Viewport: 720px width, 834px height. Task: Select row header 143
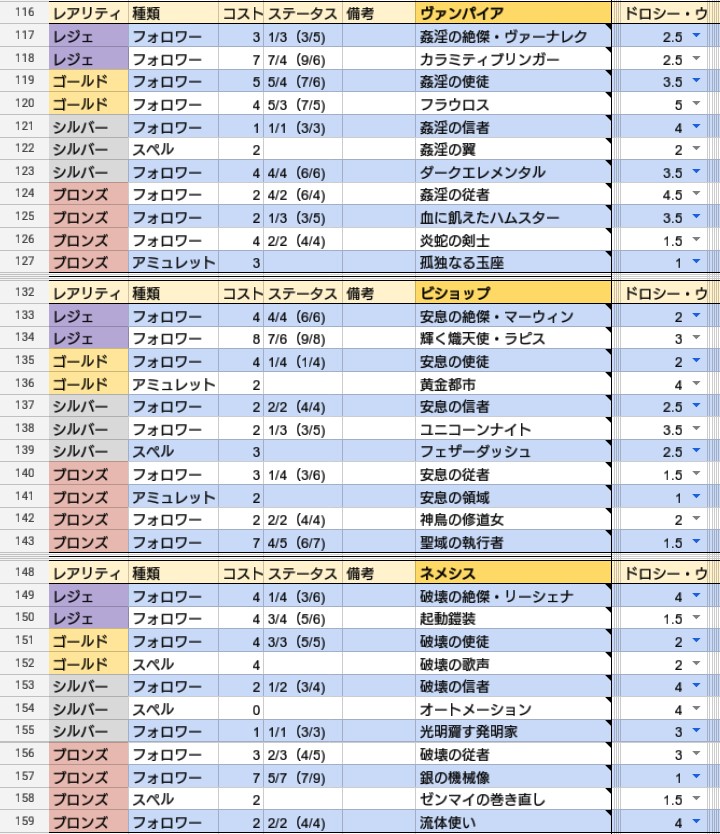coord(24,541)
